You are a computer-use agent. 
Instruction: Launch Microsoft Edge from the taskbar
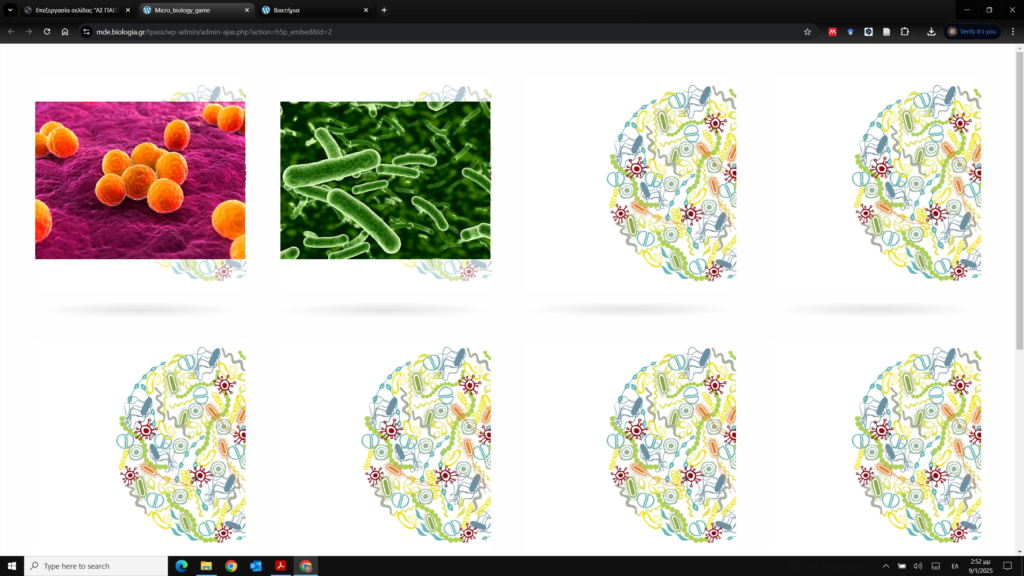[181, 566]
